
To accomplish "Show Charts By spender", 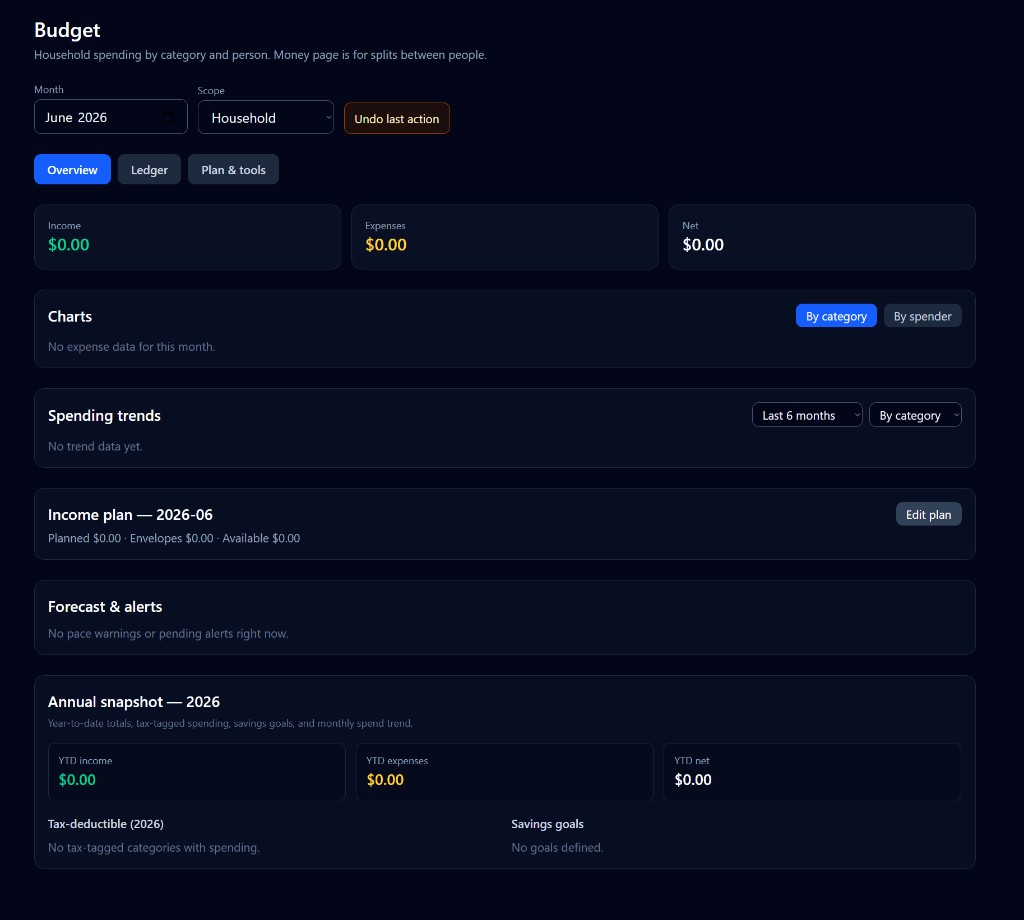I will tap(922, 316).
